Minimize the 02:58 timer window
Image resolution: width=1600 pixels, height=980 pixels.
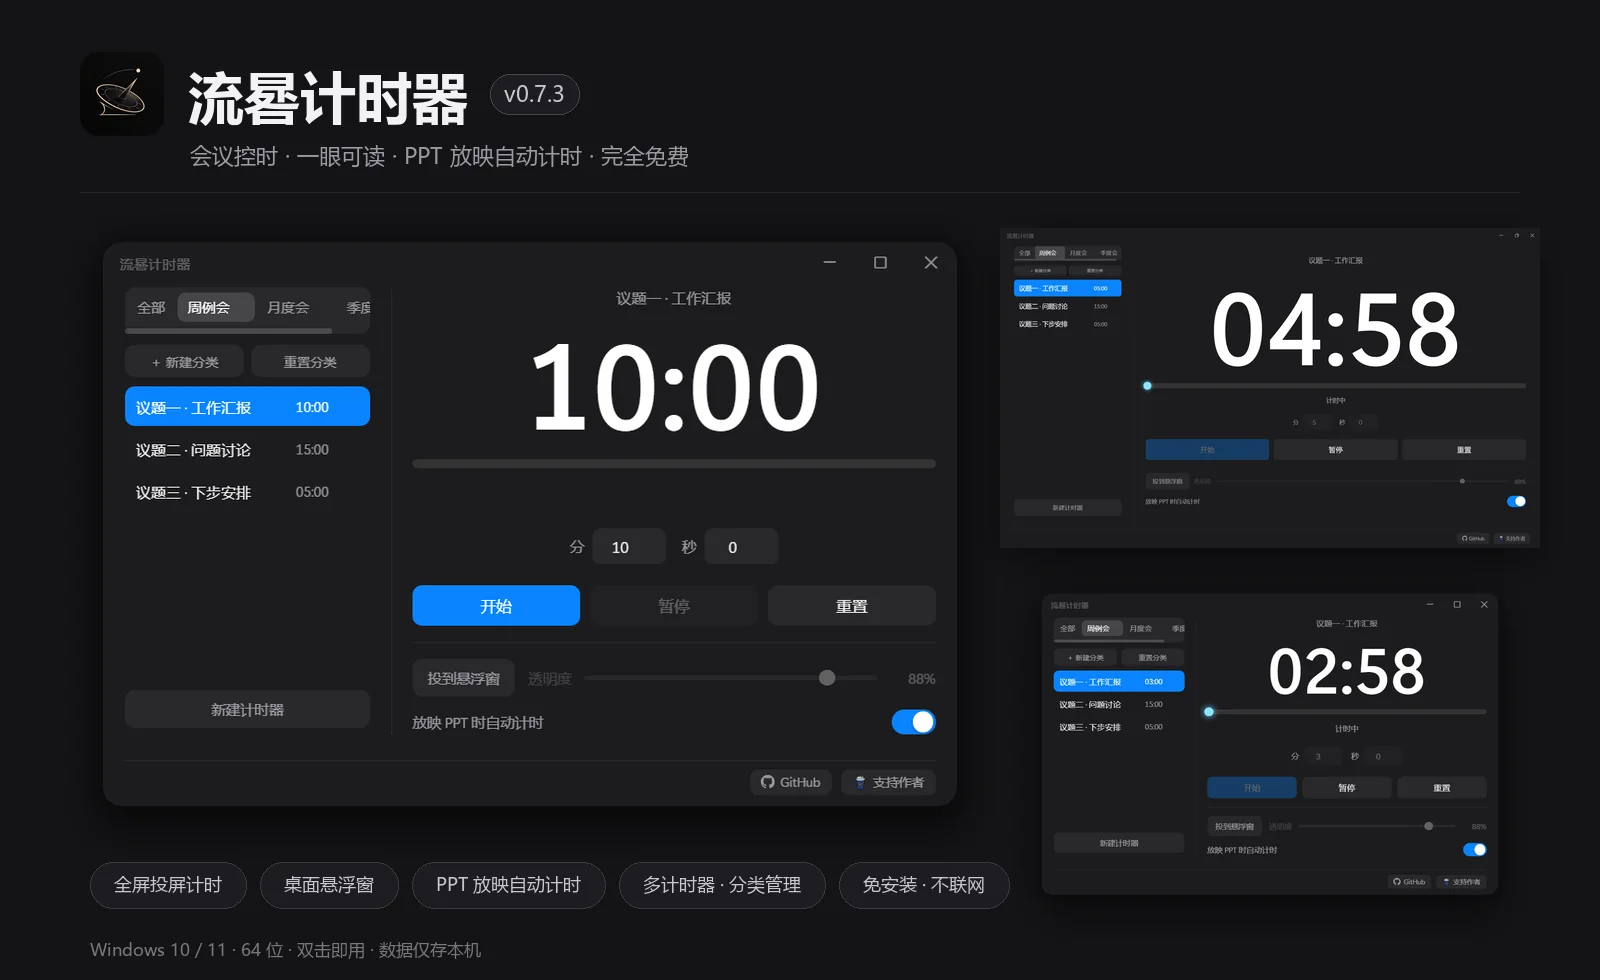pos(1430,604)
